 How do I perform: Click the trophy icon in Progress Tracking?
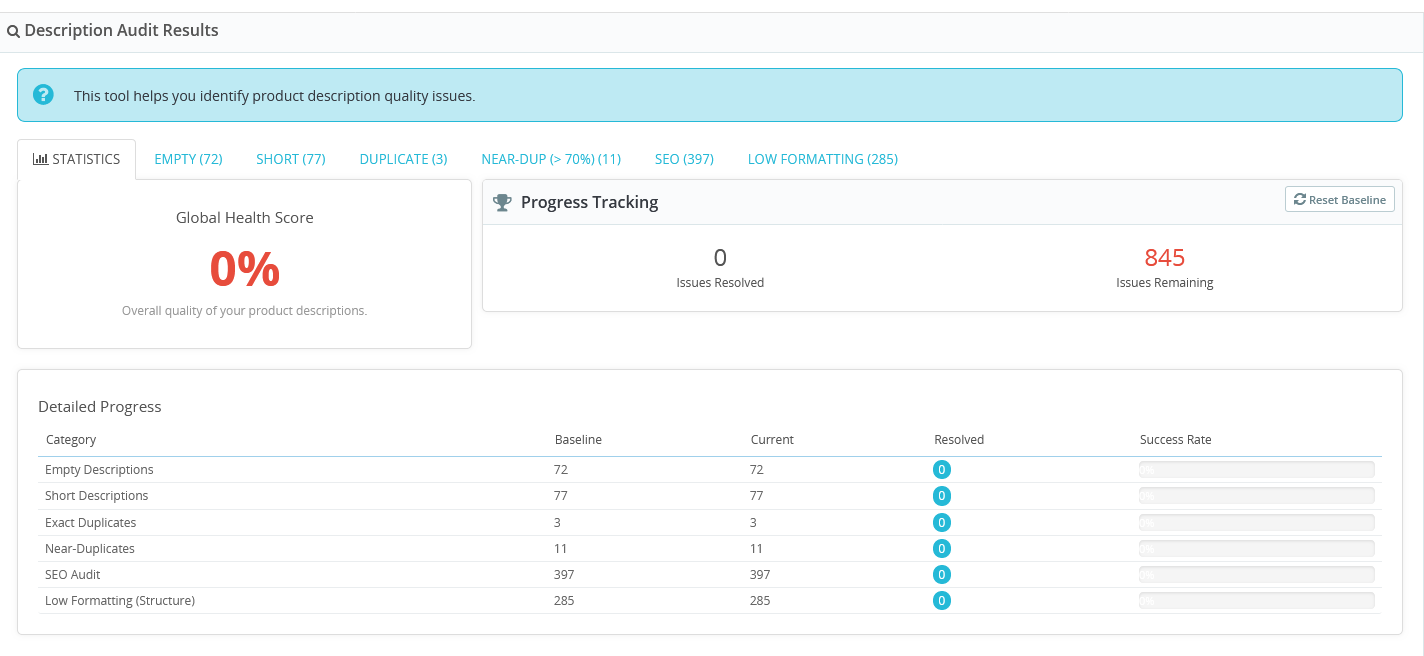pos(503,202)
